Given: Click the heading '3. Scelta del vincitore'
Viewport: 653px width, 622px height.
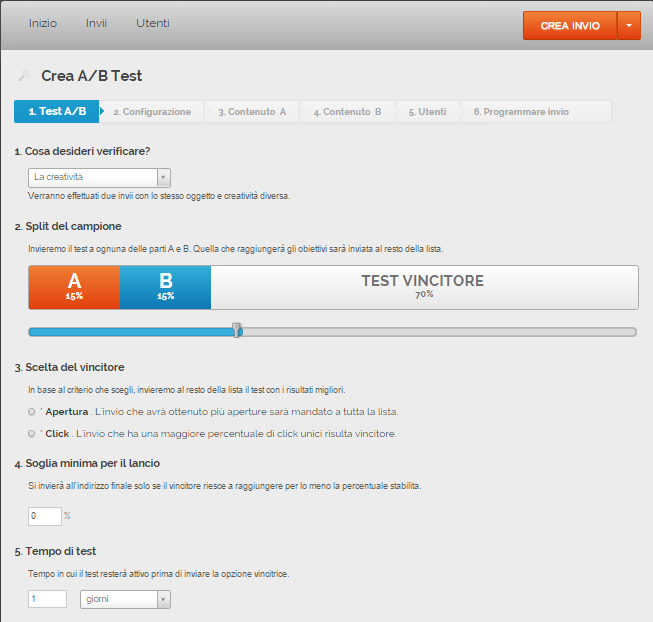Looking at the screenshot, I should (x=69, y=367).
